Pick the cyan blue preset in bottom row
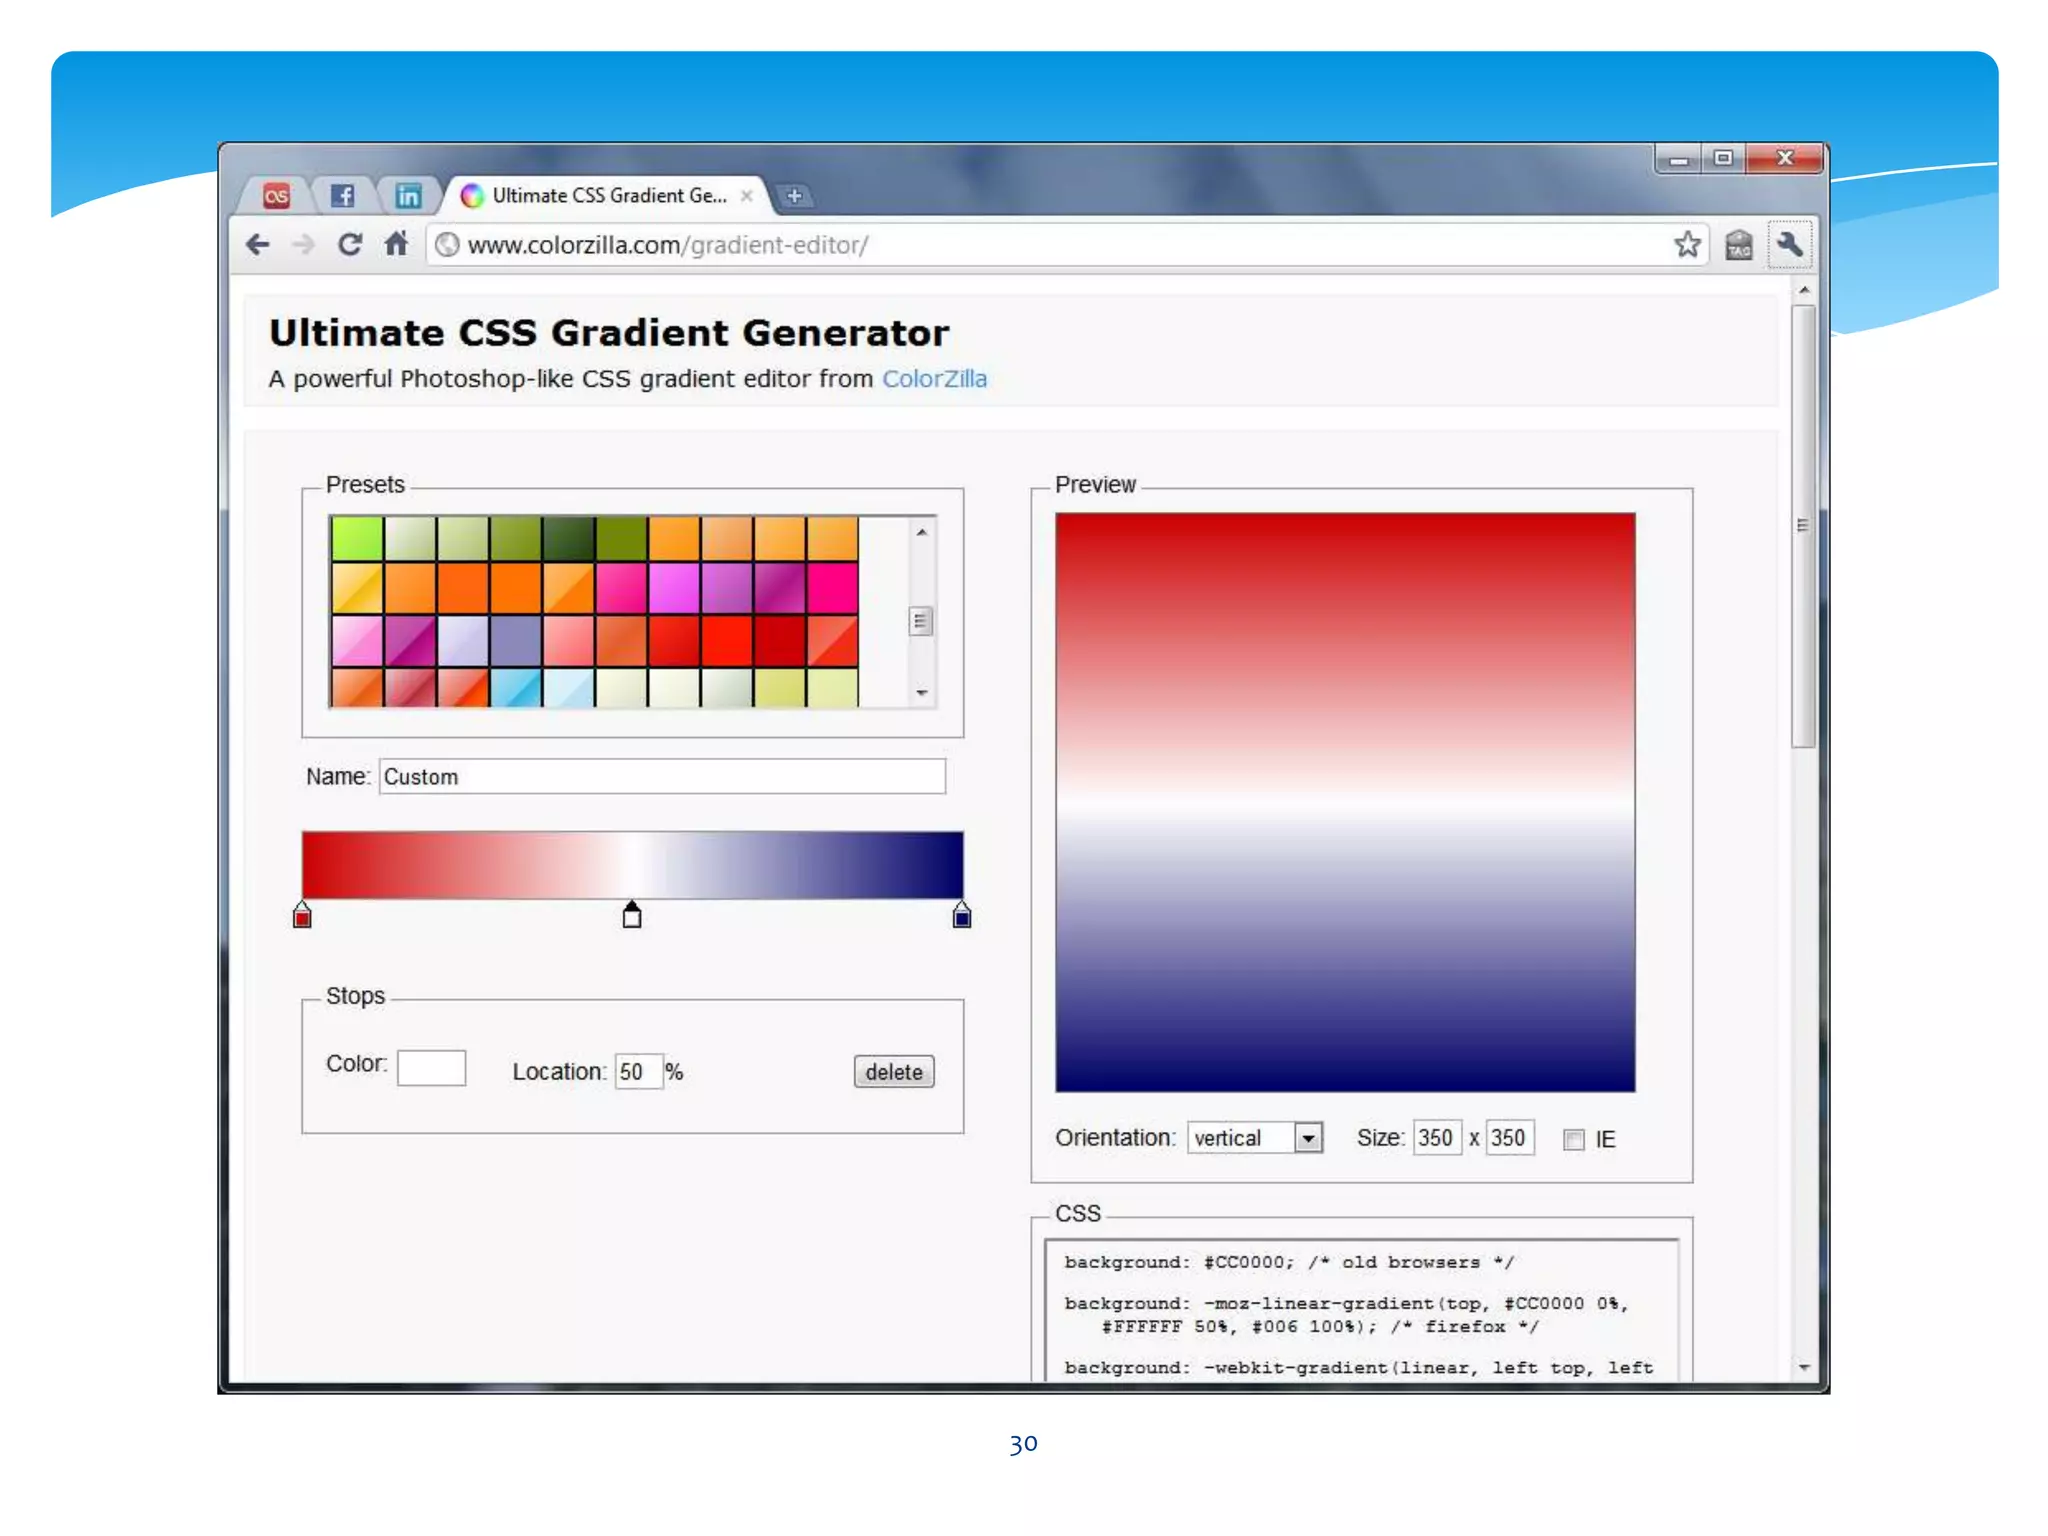Image resolution: width=2048 pixels, height=1536 pixels. pos(516,688)
